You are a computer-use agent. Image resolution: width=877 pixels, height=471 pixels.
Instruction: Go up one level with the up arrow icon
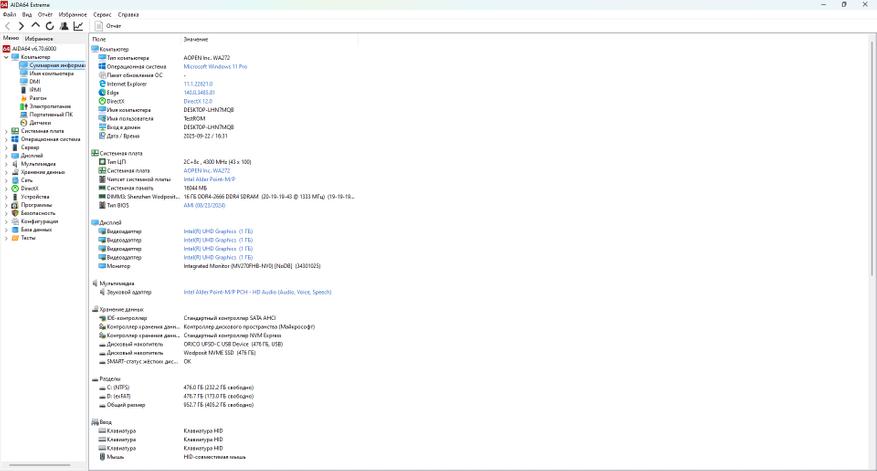coord(35,26)
